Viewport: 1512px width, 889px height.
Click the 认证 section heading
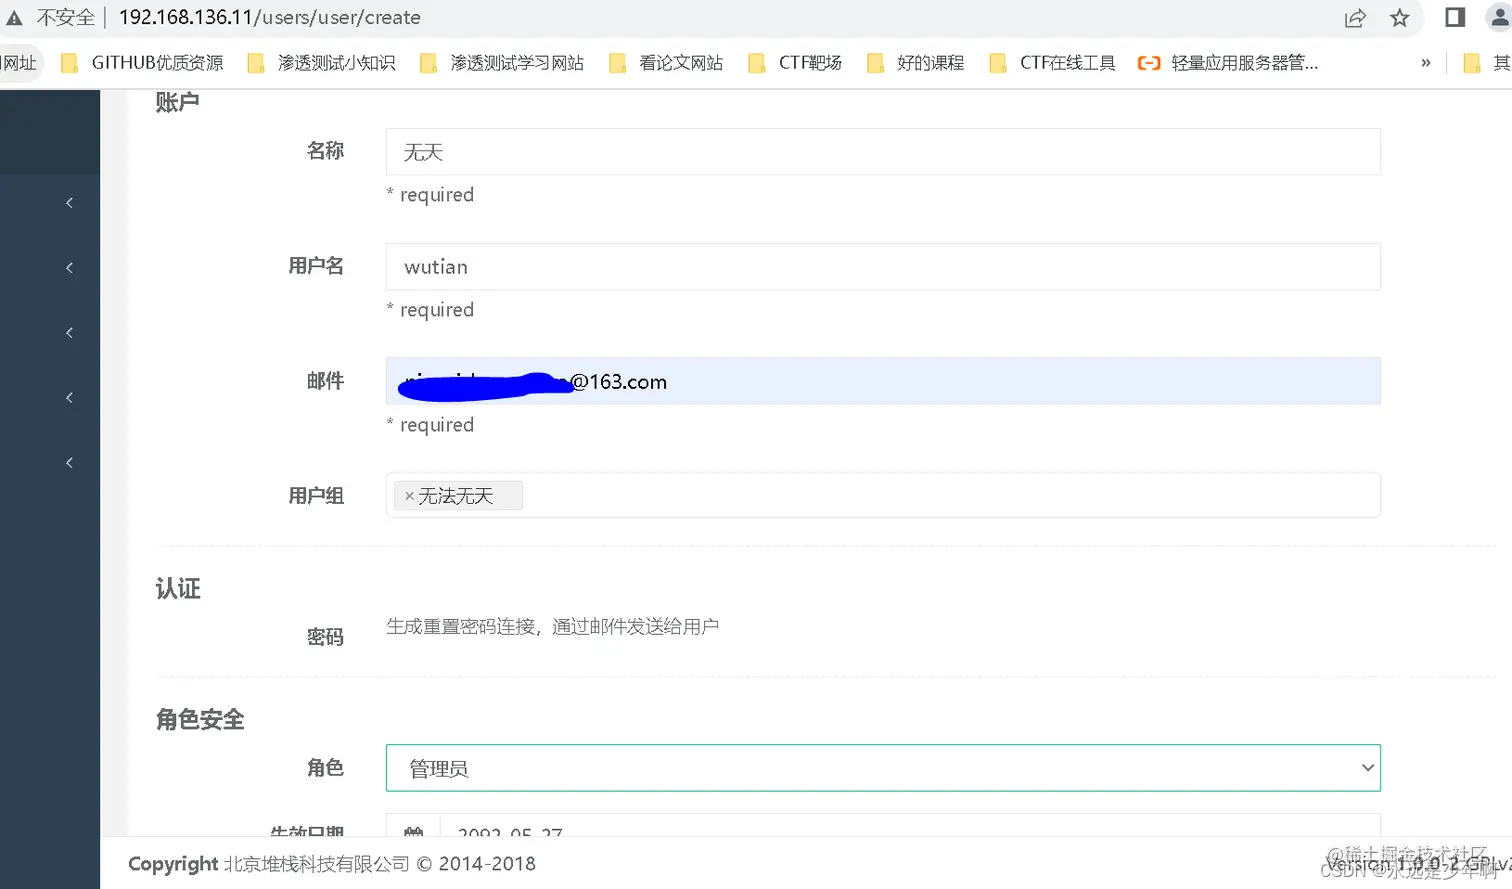click(178, 589)
